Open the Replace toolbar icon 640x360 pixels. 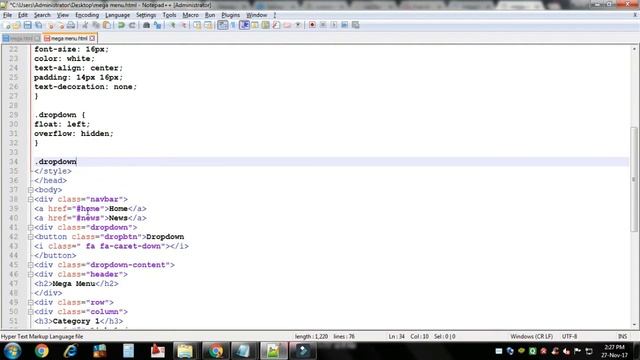(x=158, y=25)
